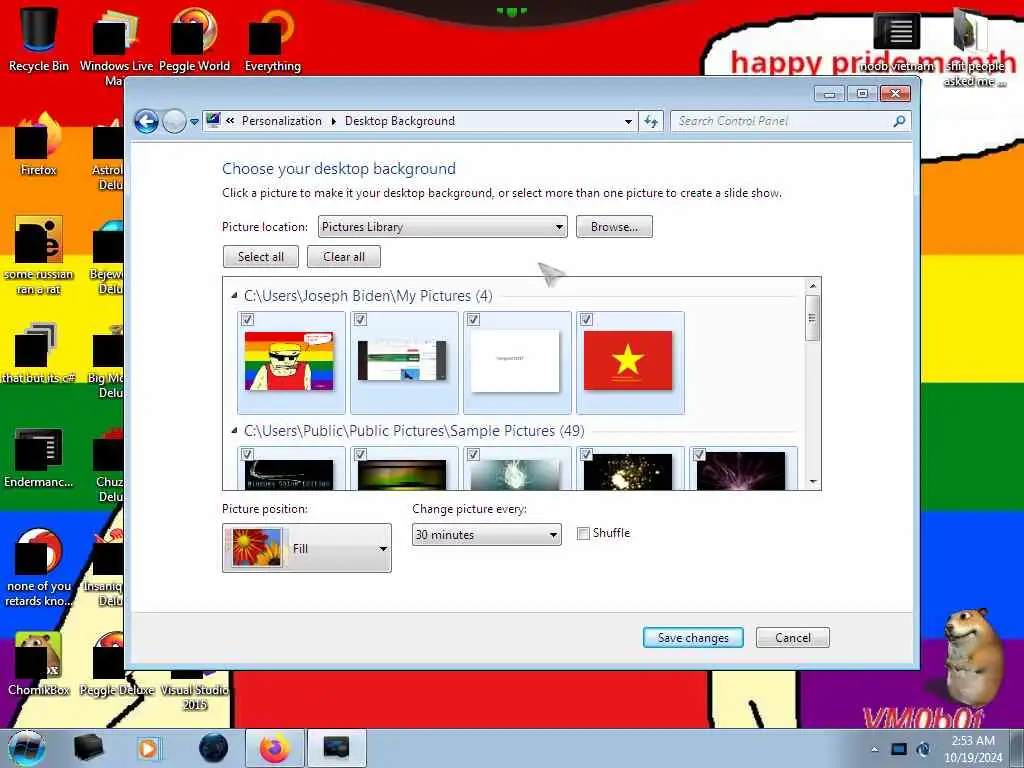
Task: Uncheck the green glow sample picture checkbox
Action: click(x=360, y=455)
